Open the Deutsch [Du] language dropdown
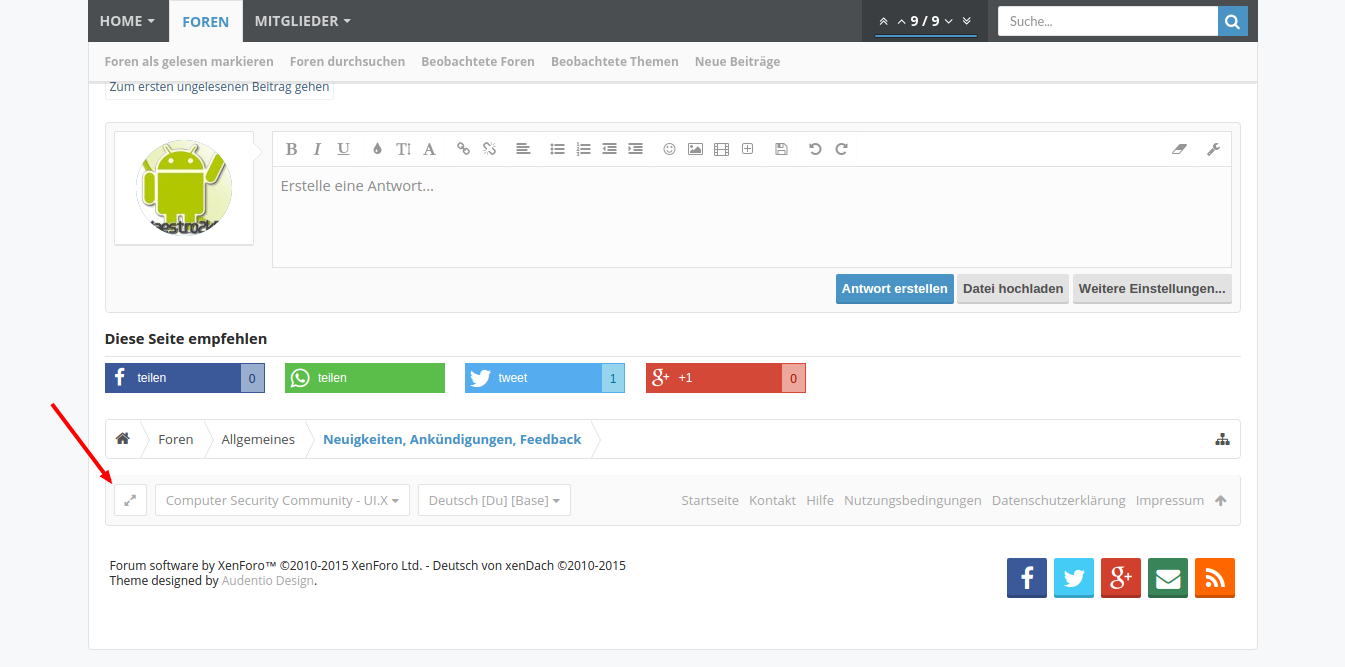This screenshot has height=667, width=1345. (494, 500)
